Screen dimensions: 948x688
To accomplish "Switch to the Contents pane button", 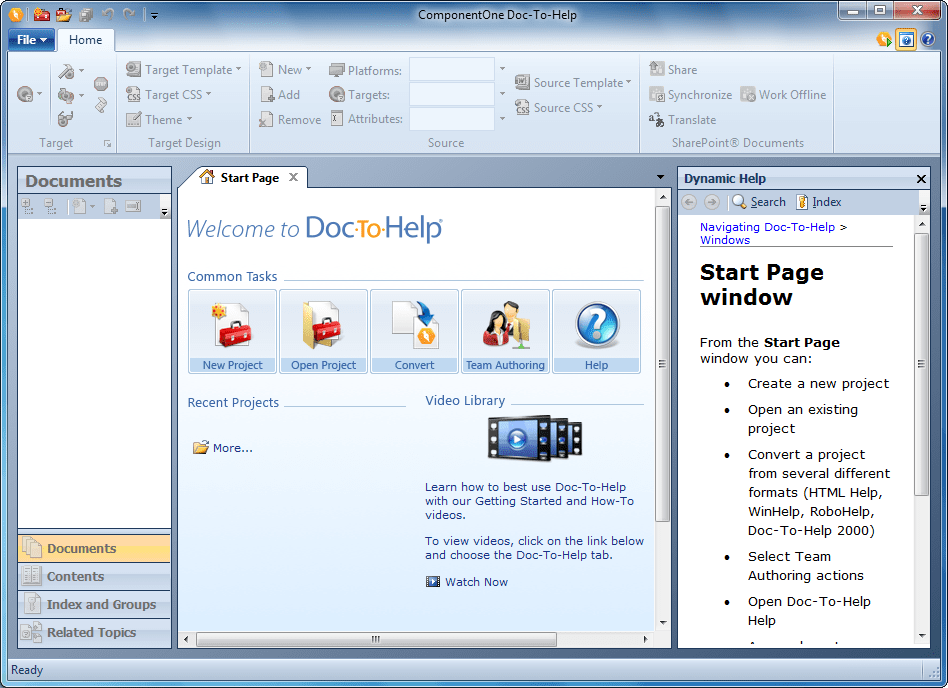I will point(94,576).
